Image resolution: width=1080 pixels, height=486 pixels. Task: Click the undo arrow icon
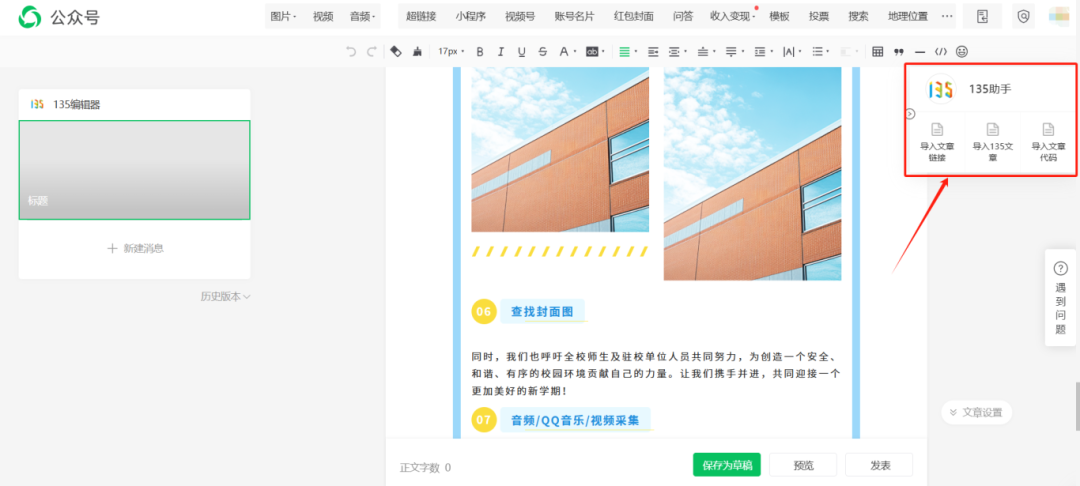(x=351, y=51)
